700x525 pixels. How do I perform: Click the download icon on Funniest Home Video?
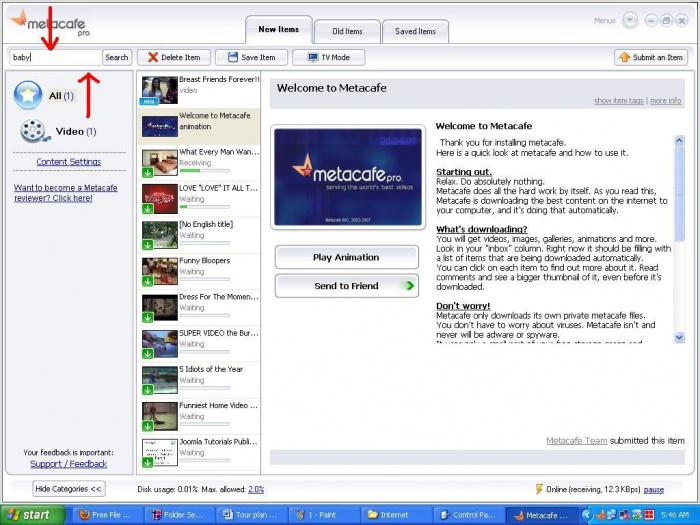147,426
